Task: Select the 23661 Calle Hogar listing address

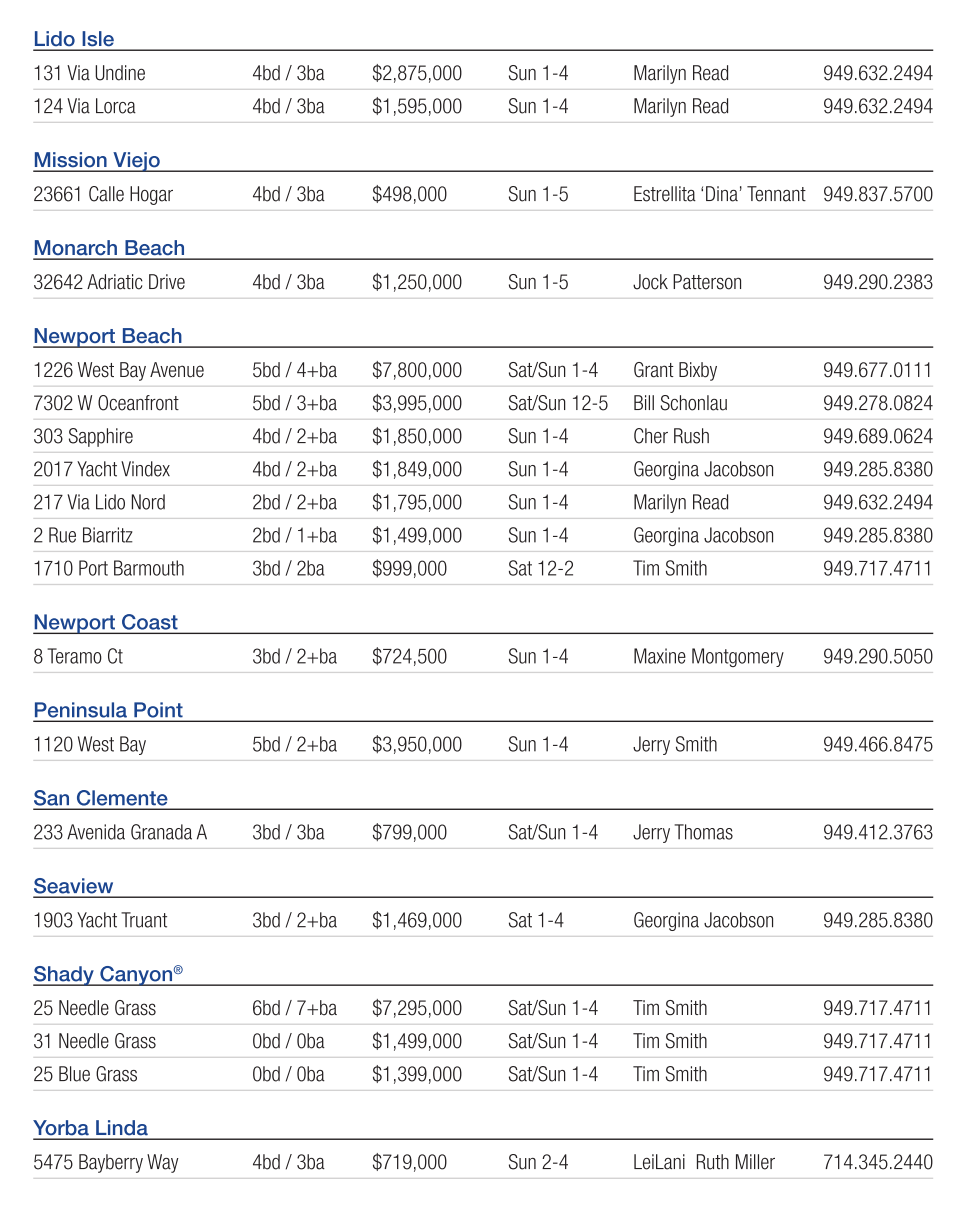Action: pos(103,194)
